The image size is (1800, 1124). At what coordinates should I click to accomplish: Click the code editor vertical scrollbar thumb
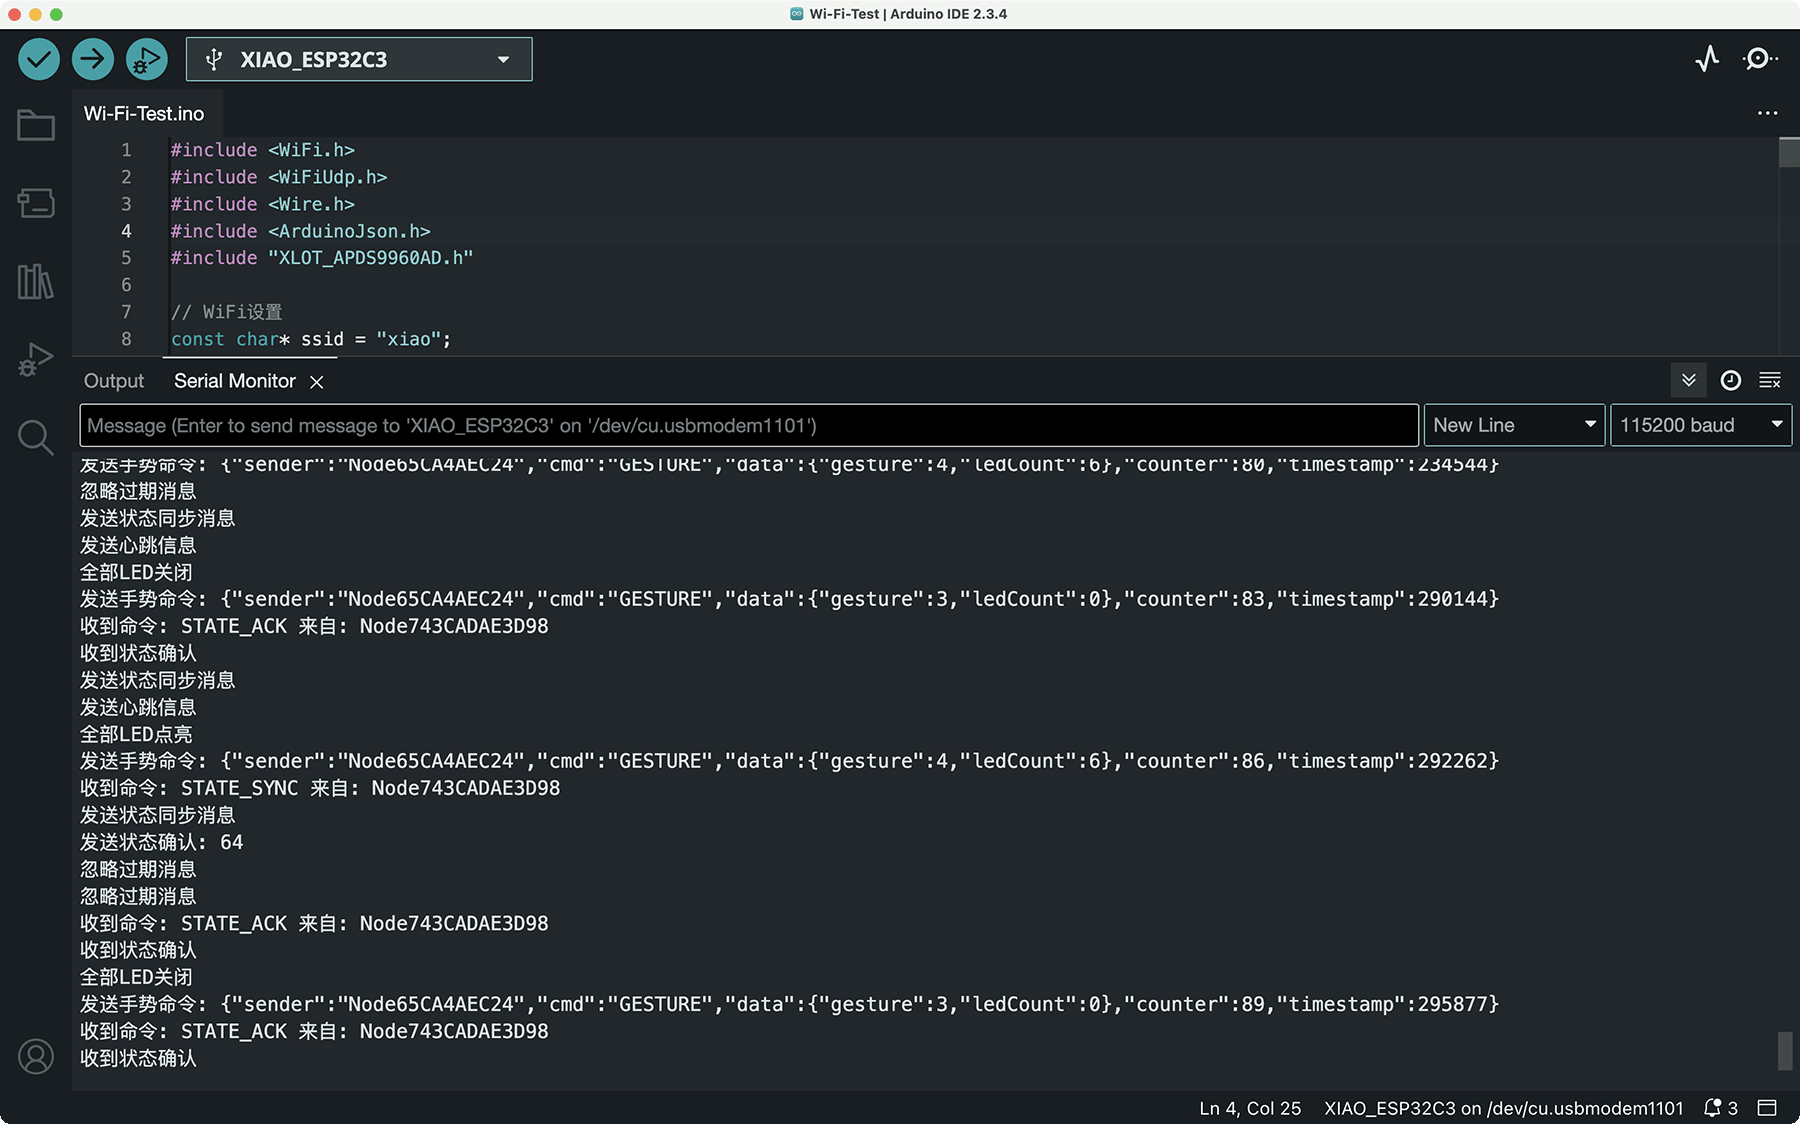(x=1789, y=153)
